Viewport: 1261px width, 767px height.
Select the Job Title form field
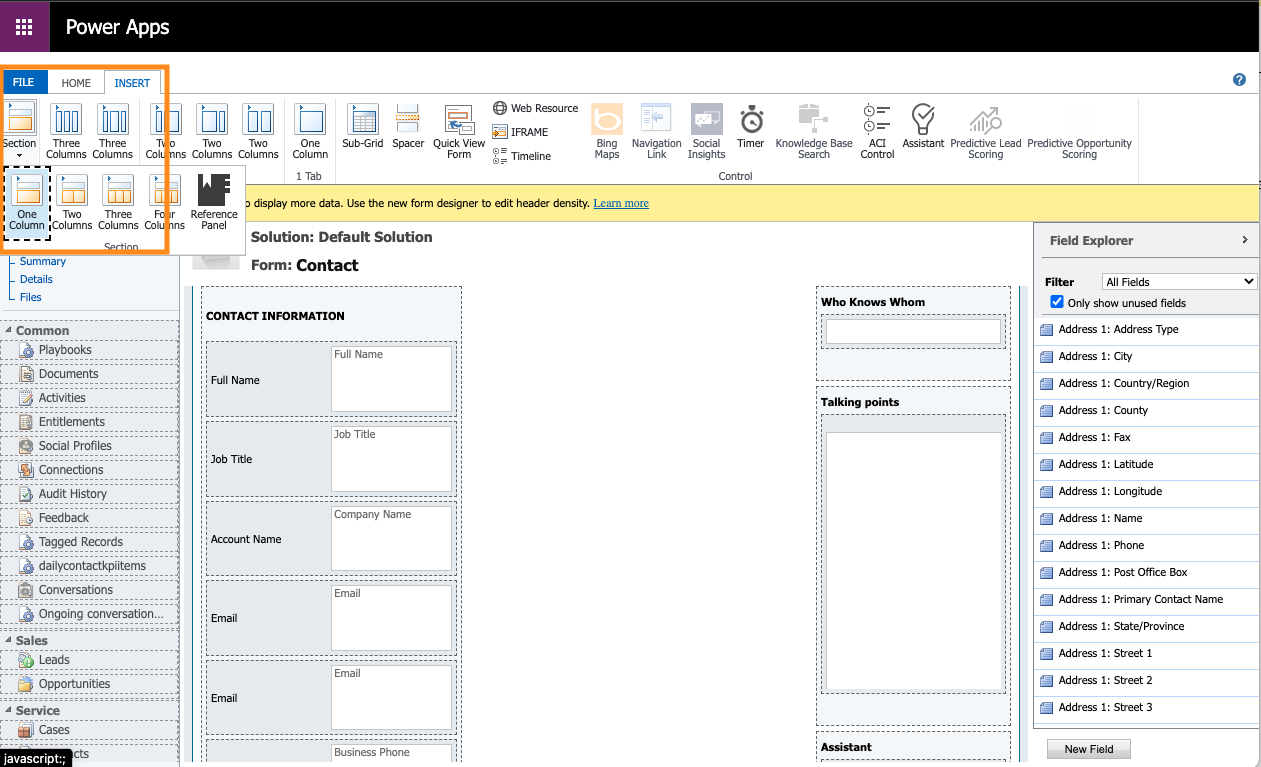pyautogui.click(x=331, y=459)
